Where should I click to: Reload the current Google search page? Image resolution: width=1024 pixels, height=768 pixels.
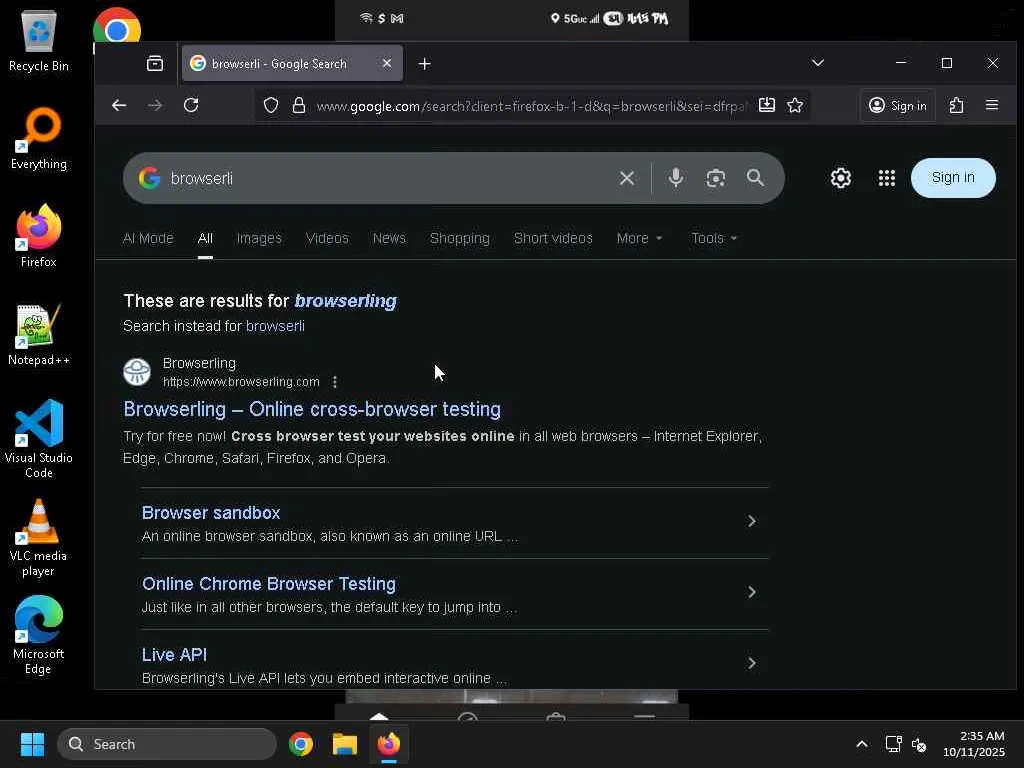click(191, 105)
